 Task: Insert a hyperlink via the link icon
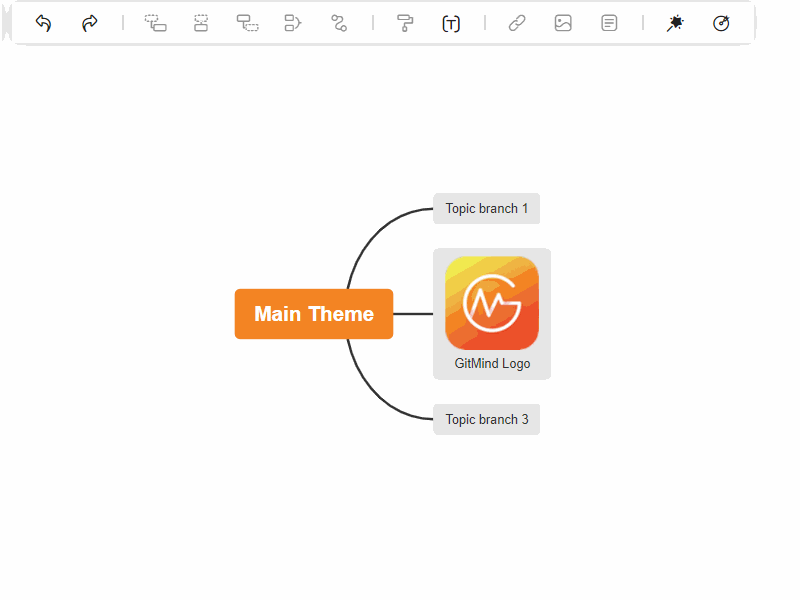(x=517, y=23)
